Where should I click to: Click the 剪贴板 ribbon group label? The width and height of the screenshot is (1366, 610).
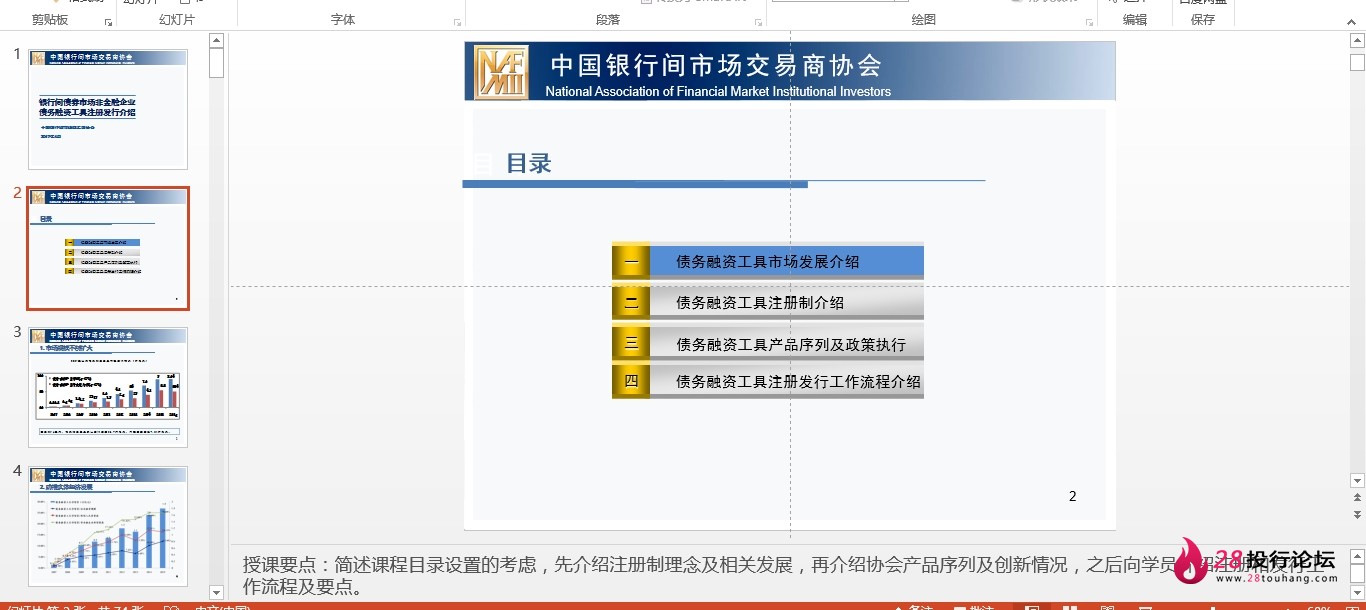50,20
